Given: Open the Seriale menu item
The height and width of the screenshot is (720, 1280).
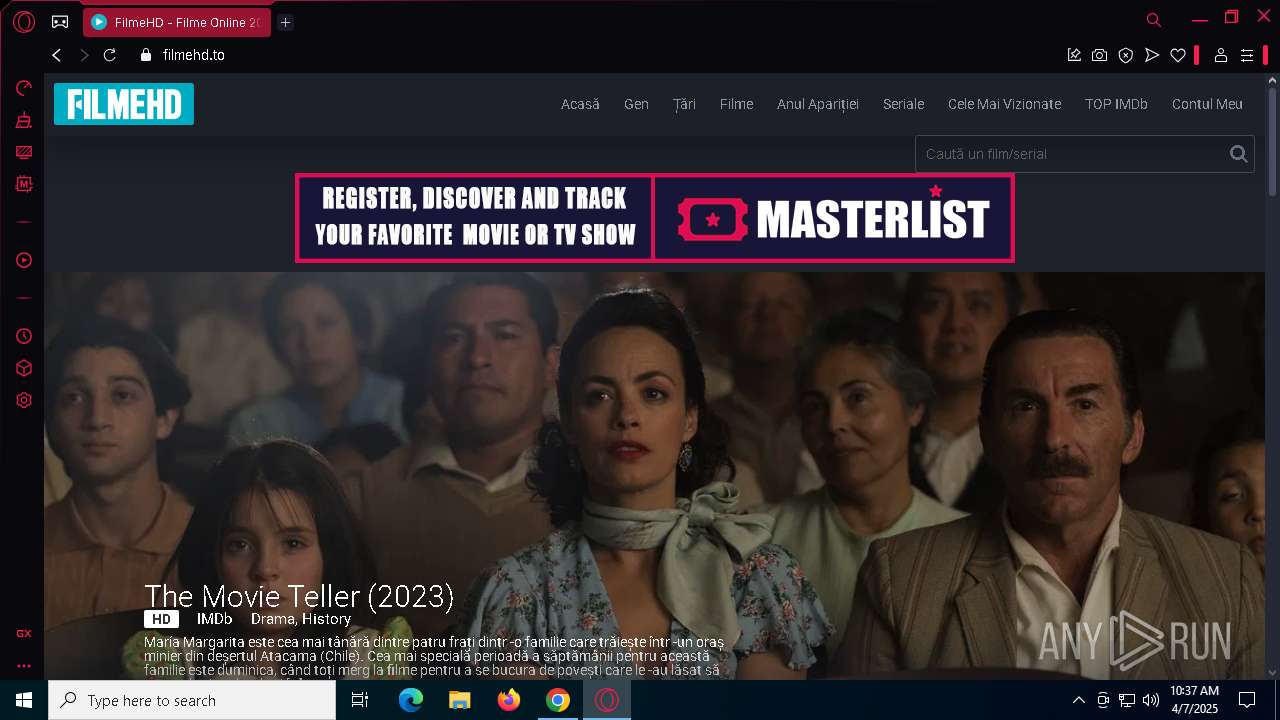Looking at the screenshot, I should 903,104.
